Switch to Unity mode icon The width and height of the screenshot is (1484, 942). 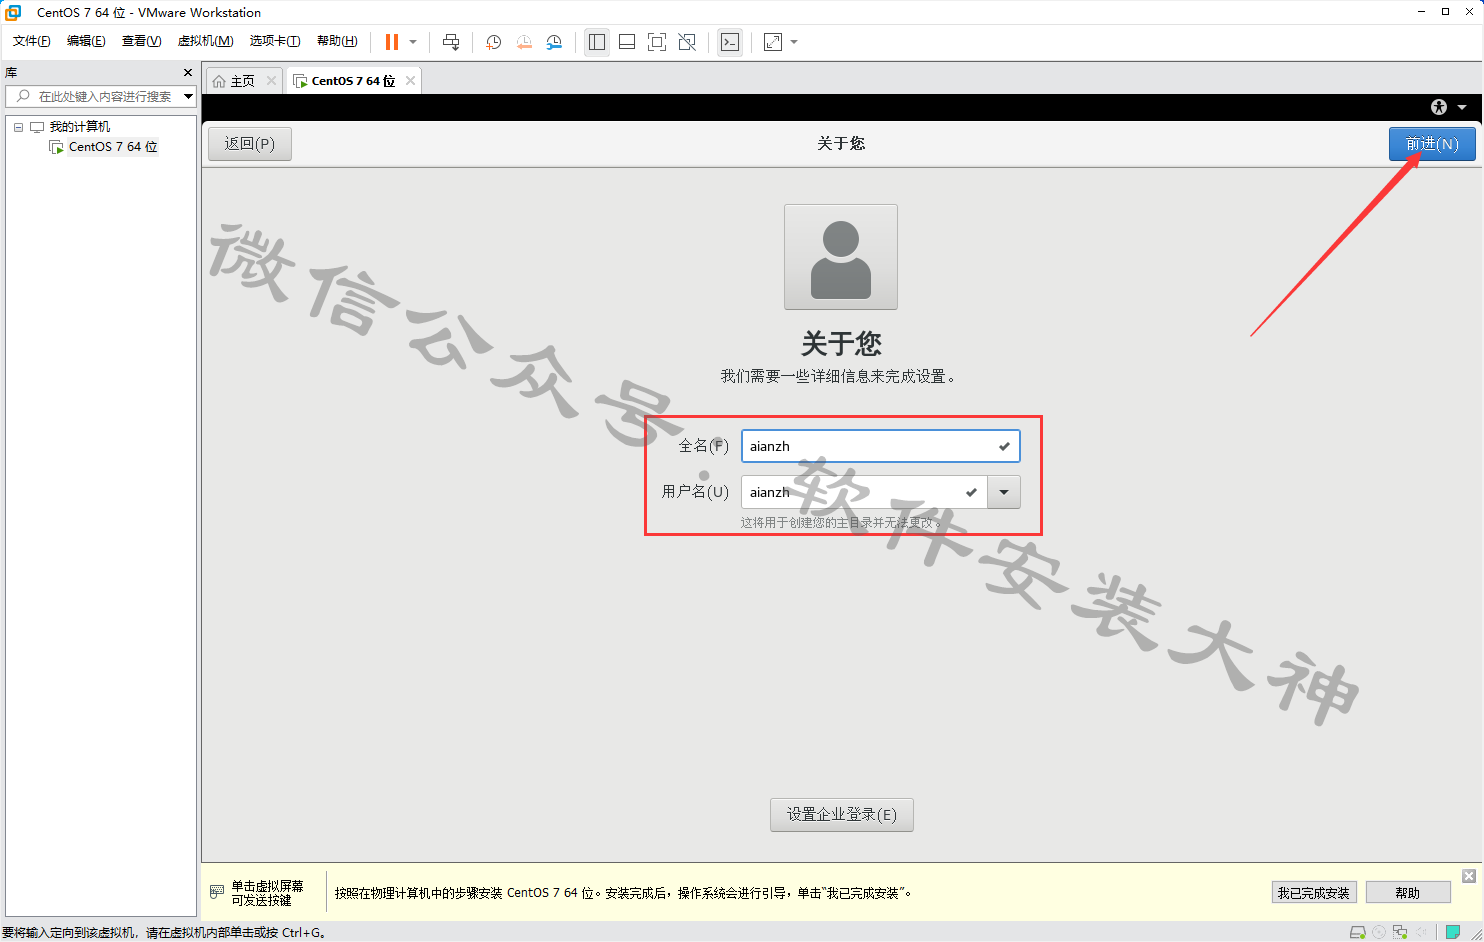(x=687, y=42)
